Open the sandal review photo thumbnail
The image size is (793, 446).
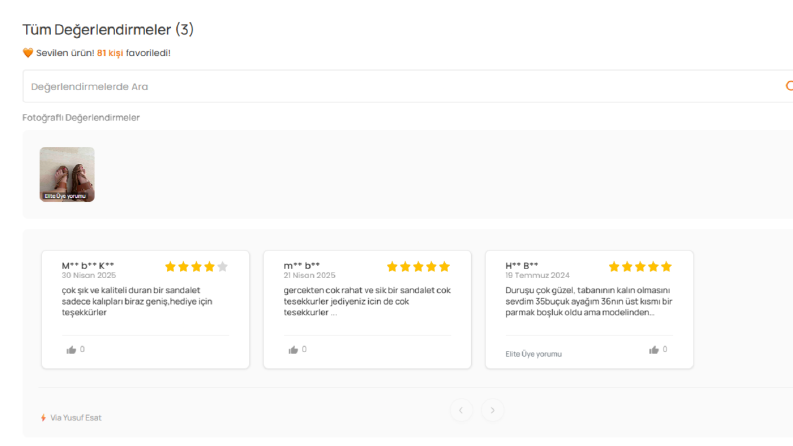click(67, 174)
